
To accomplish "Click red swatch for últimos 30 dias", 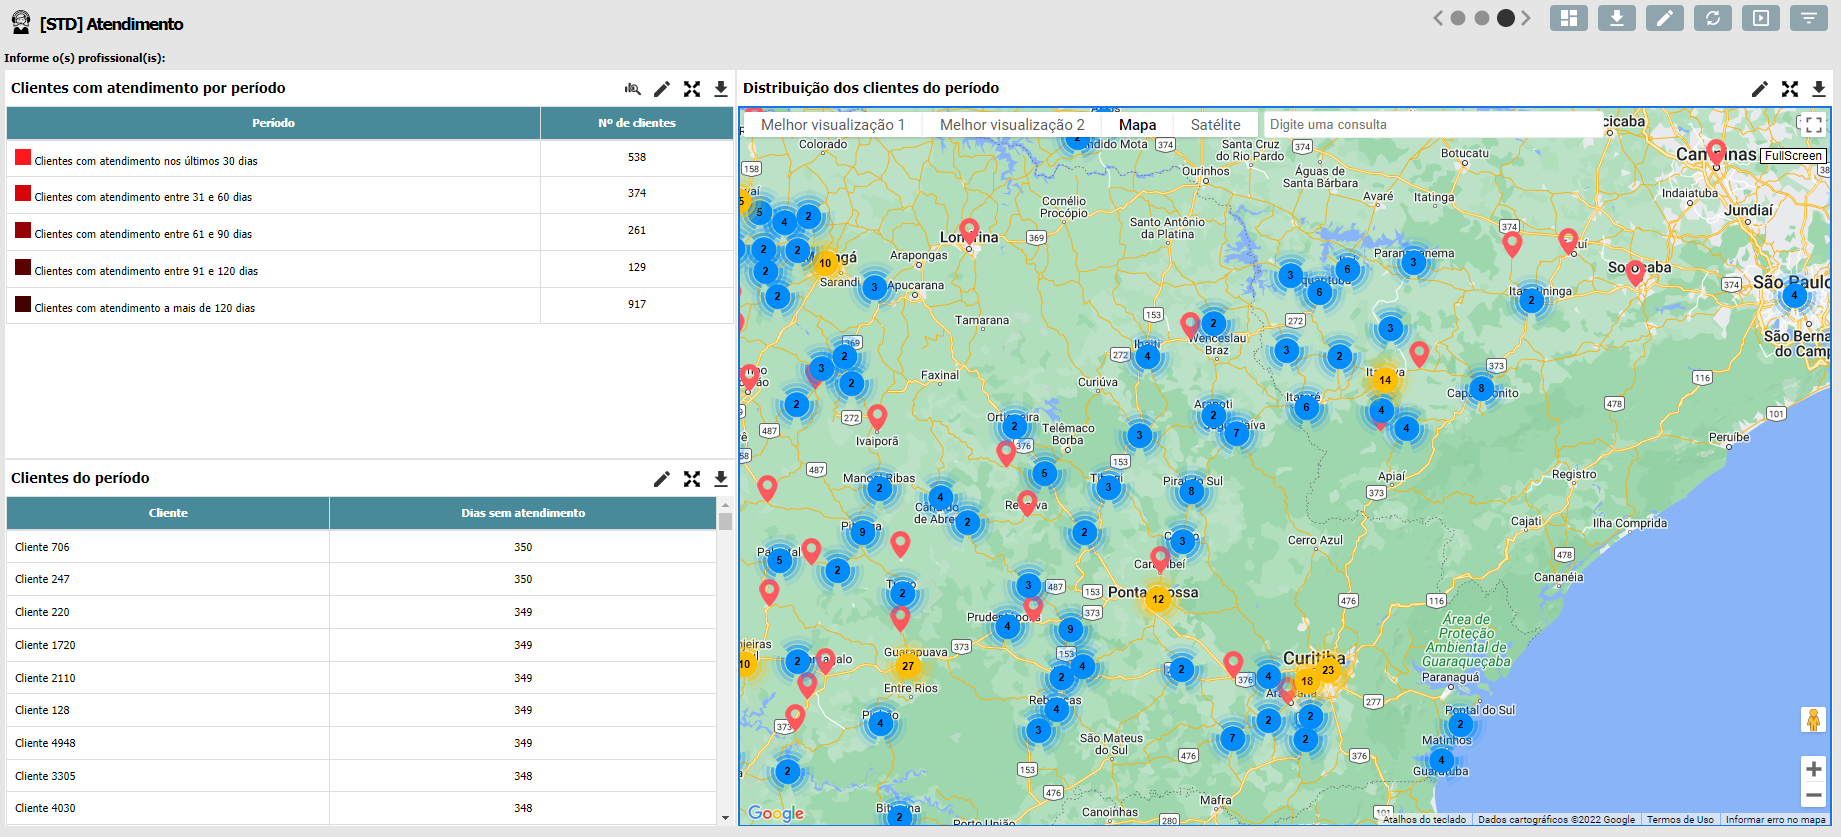I will click(x=23, y=157).
